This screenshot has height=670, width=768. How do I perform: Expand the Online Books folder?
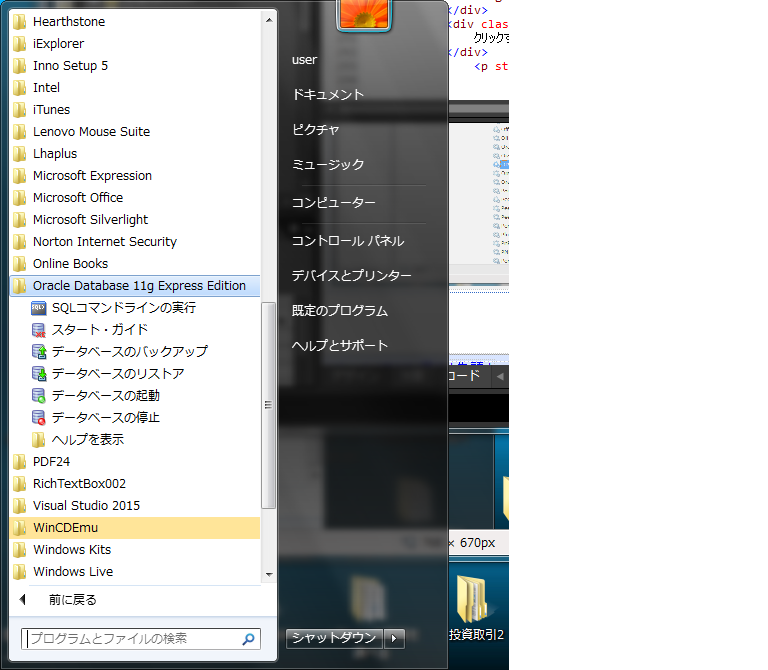[135, 264]
